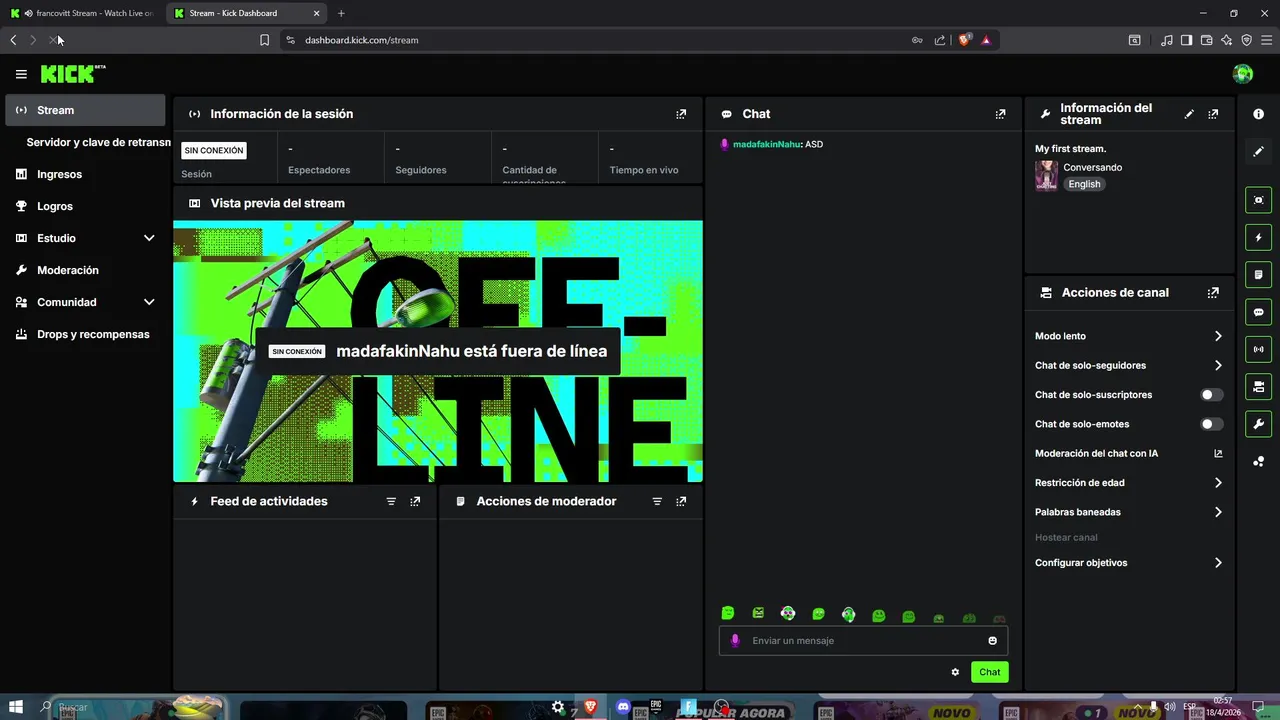Click the green Chat send button
Image resolution: width=1280 pixels, height=720 pixels.
tap(989, 672)
